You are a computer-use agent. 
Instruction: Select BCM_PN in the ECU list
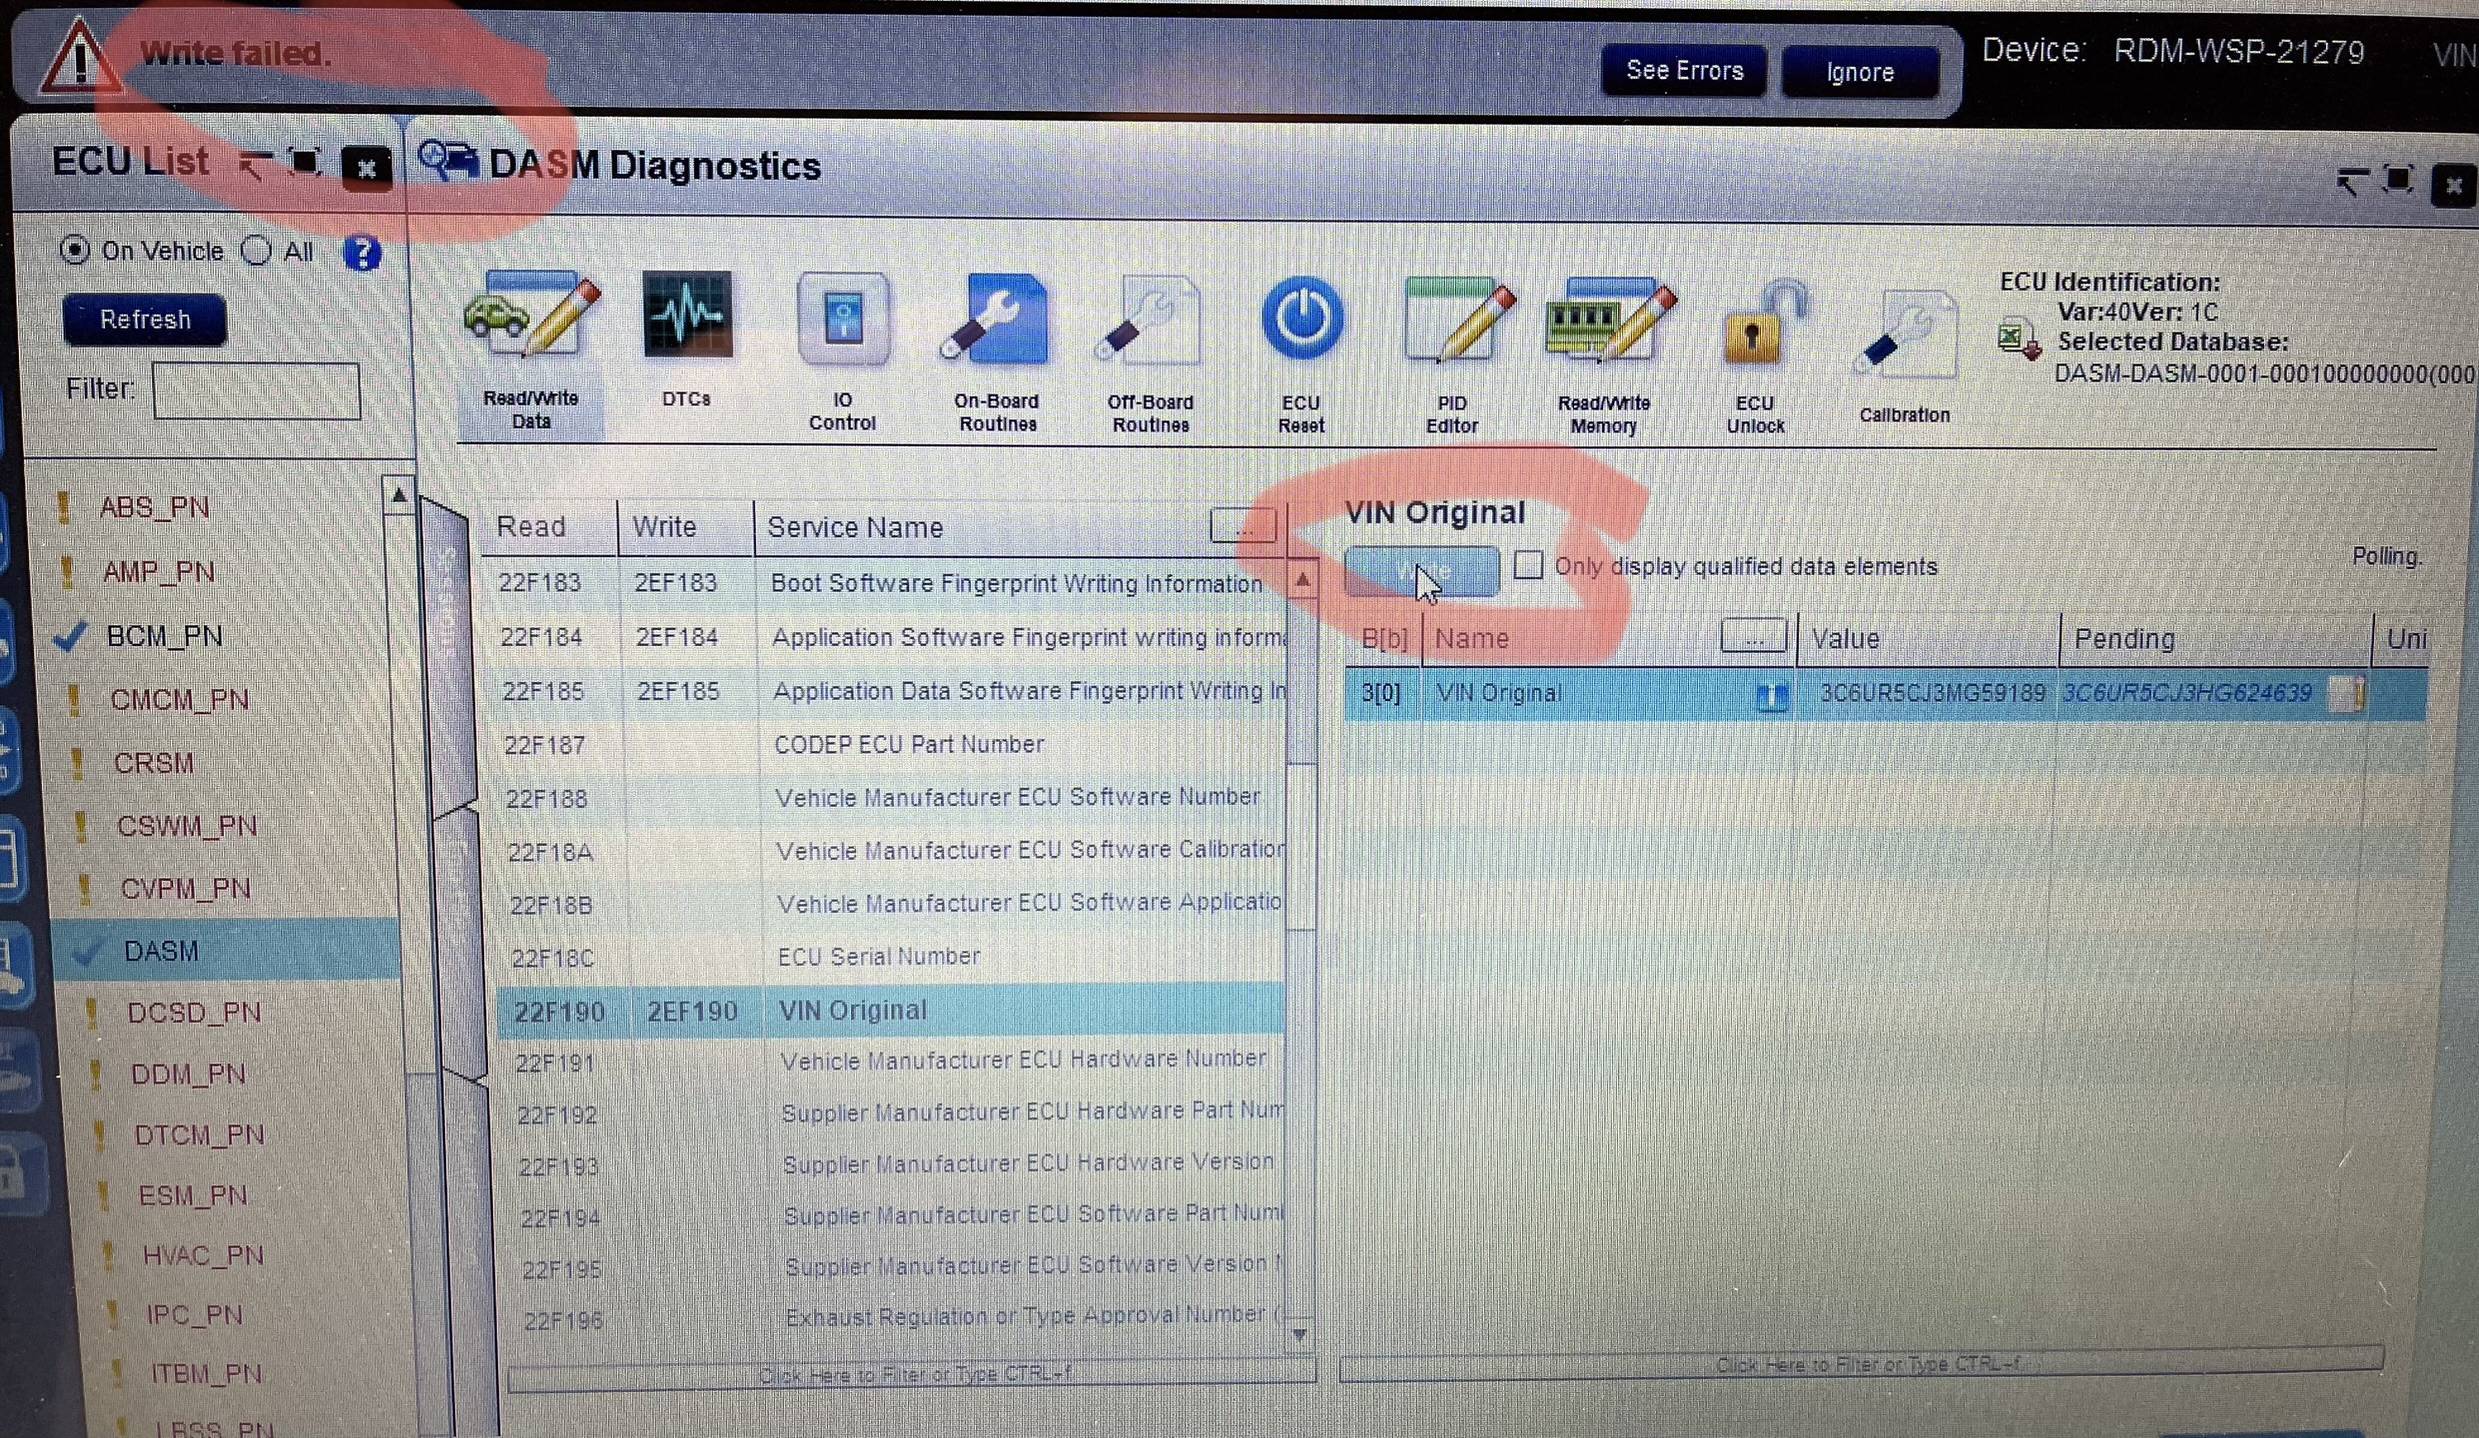pos(165,636)
